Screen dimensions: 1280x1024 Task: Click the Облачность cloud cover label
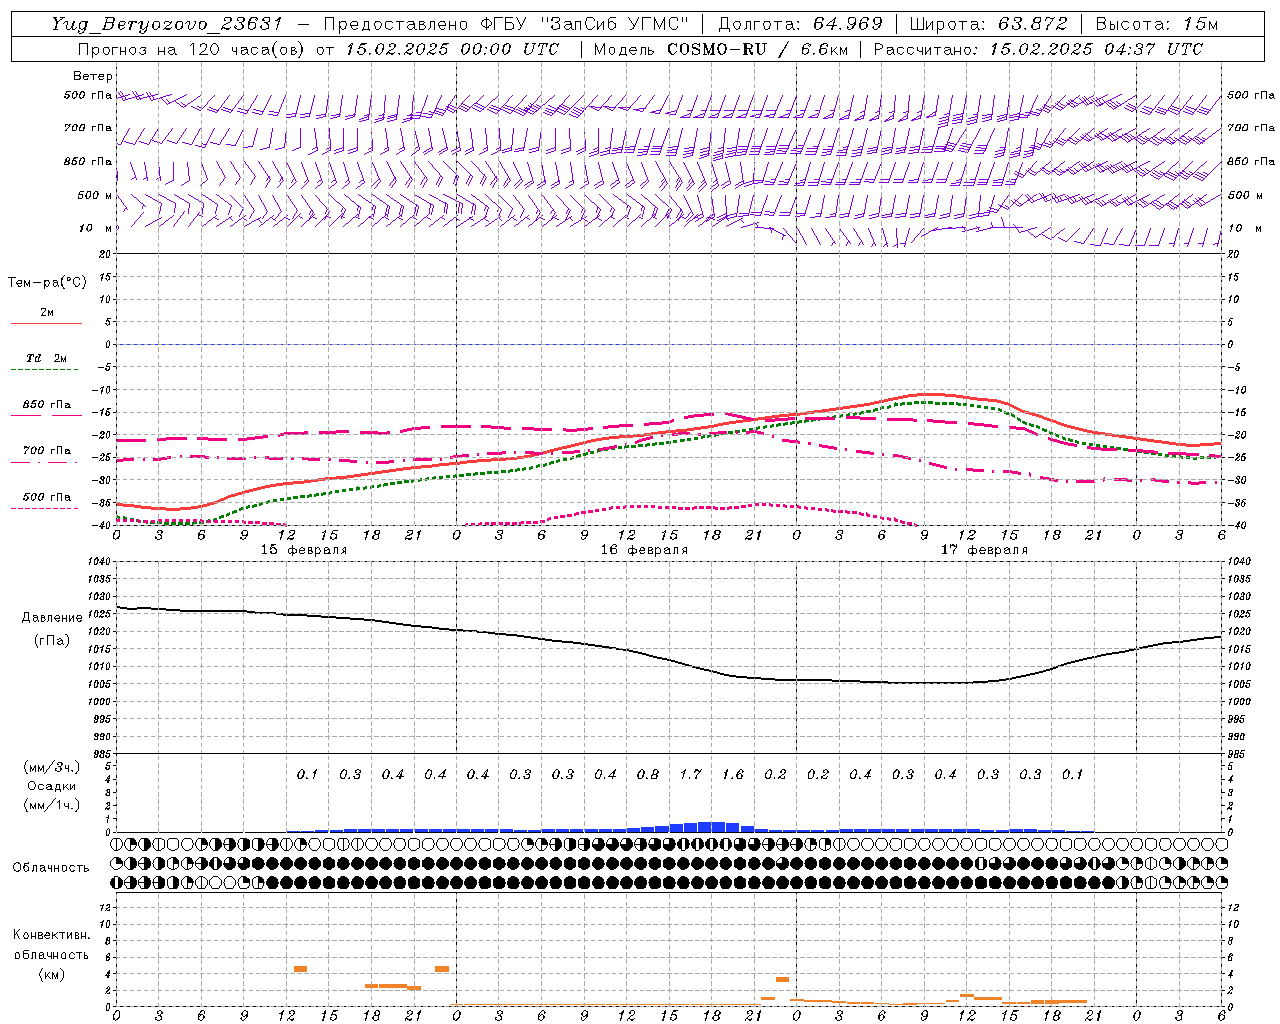coord(51,868)
